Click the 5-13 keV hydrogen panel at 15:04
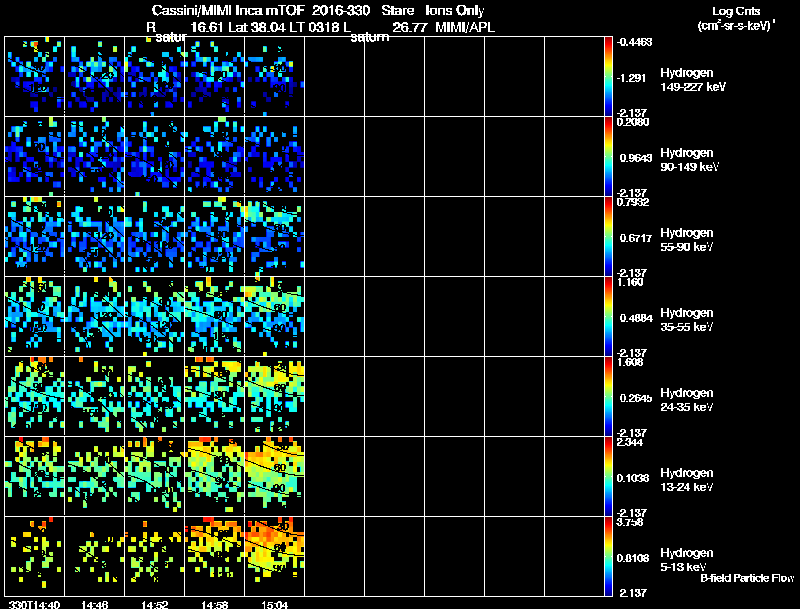The width and height of the screenshot is (800, 609). click(x=275, y=556)
